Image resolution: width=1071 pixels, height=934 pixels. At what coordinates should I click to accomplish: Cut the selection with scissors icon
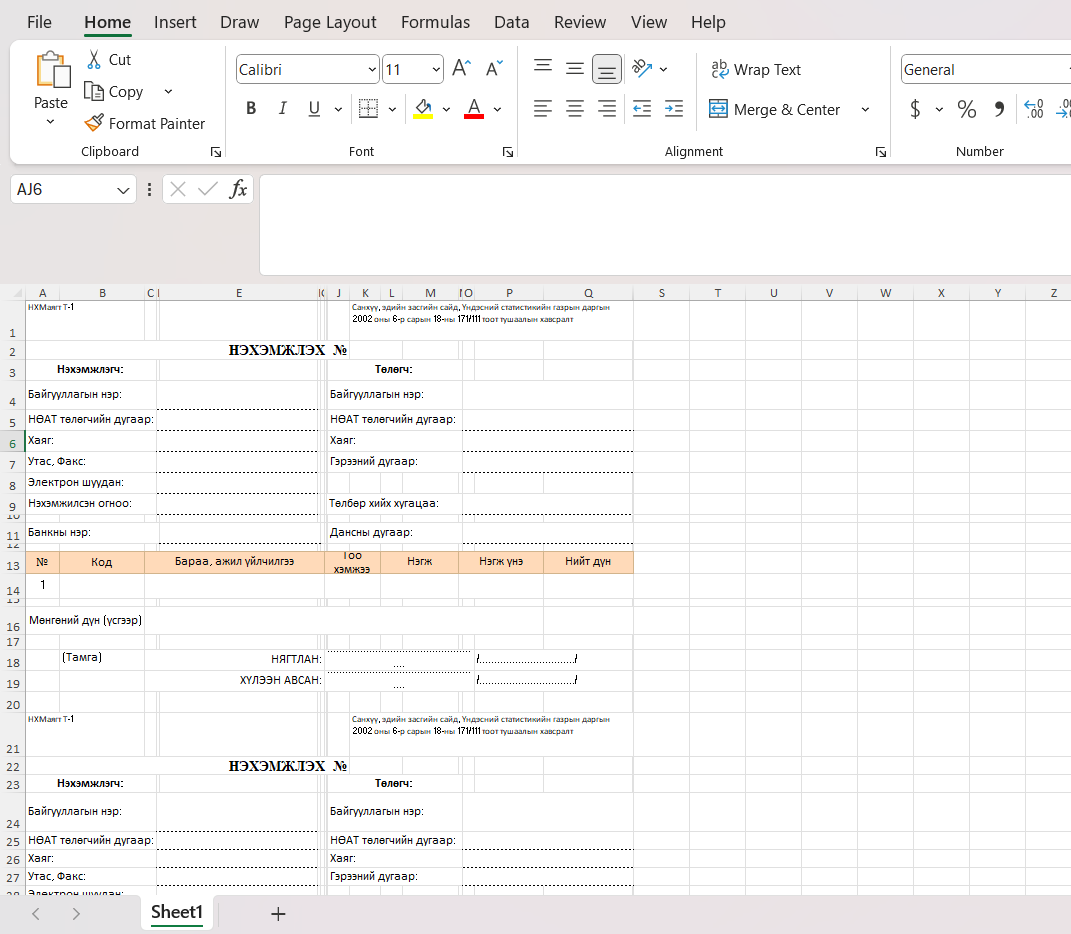[94, 59]
